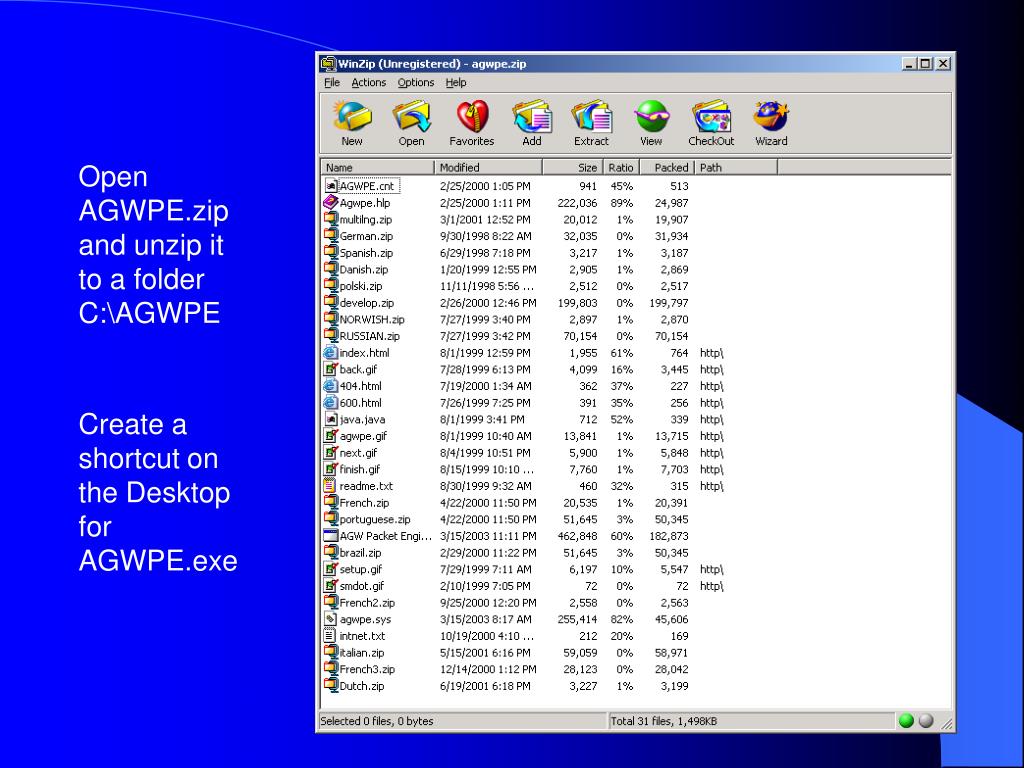This screenshot has width=1024, height=768.
Task: Select the Dutch.zip archive icon
Action: point(330,686)
